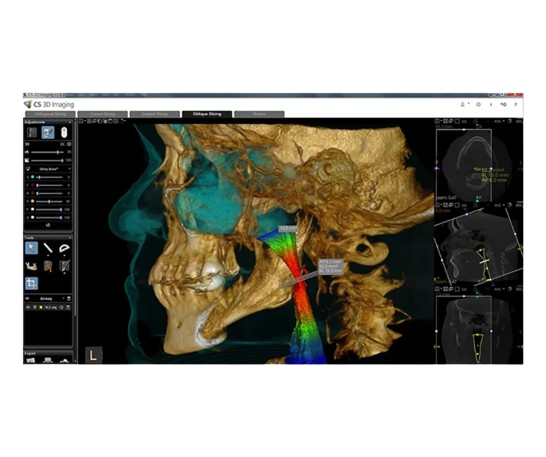Delete the airway entry via its trash icon
Viewport: 546px width, 457px height.
click(68, 307)
